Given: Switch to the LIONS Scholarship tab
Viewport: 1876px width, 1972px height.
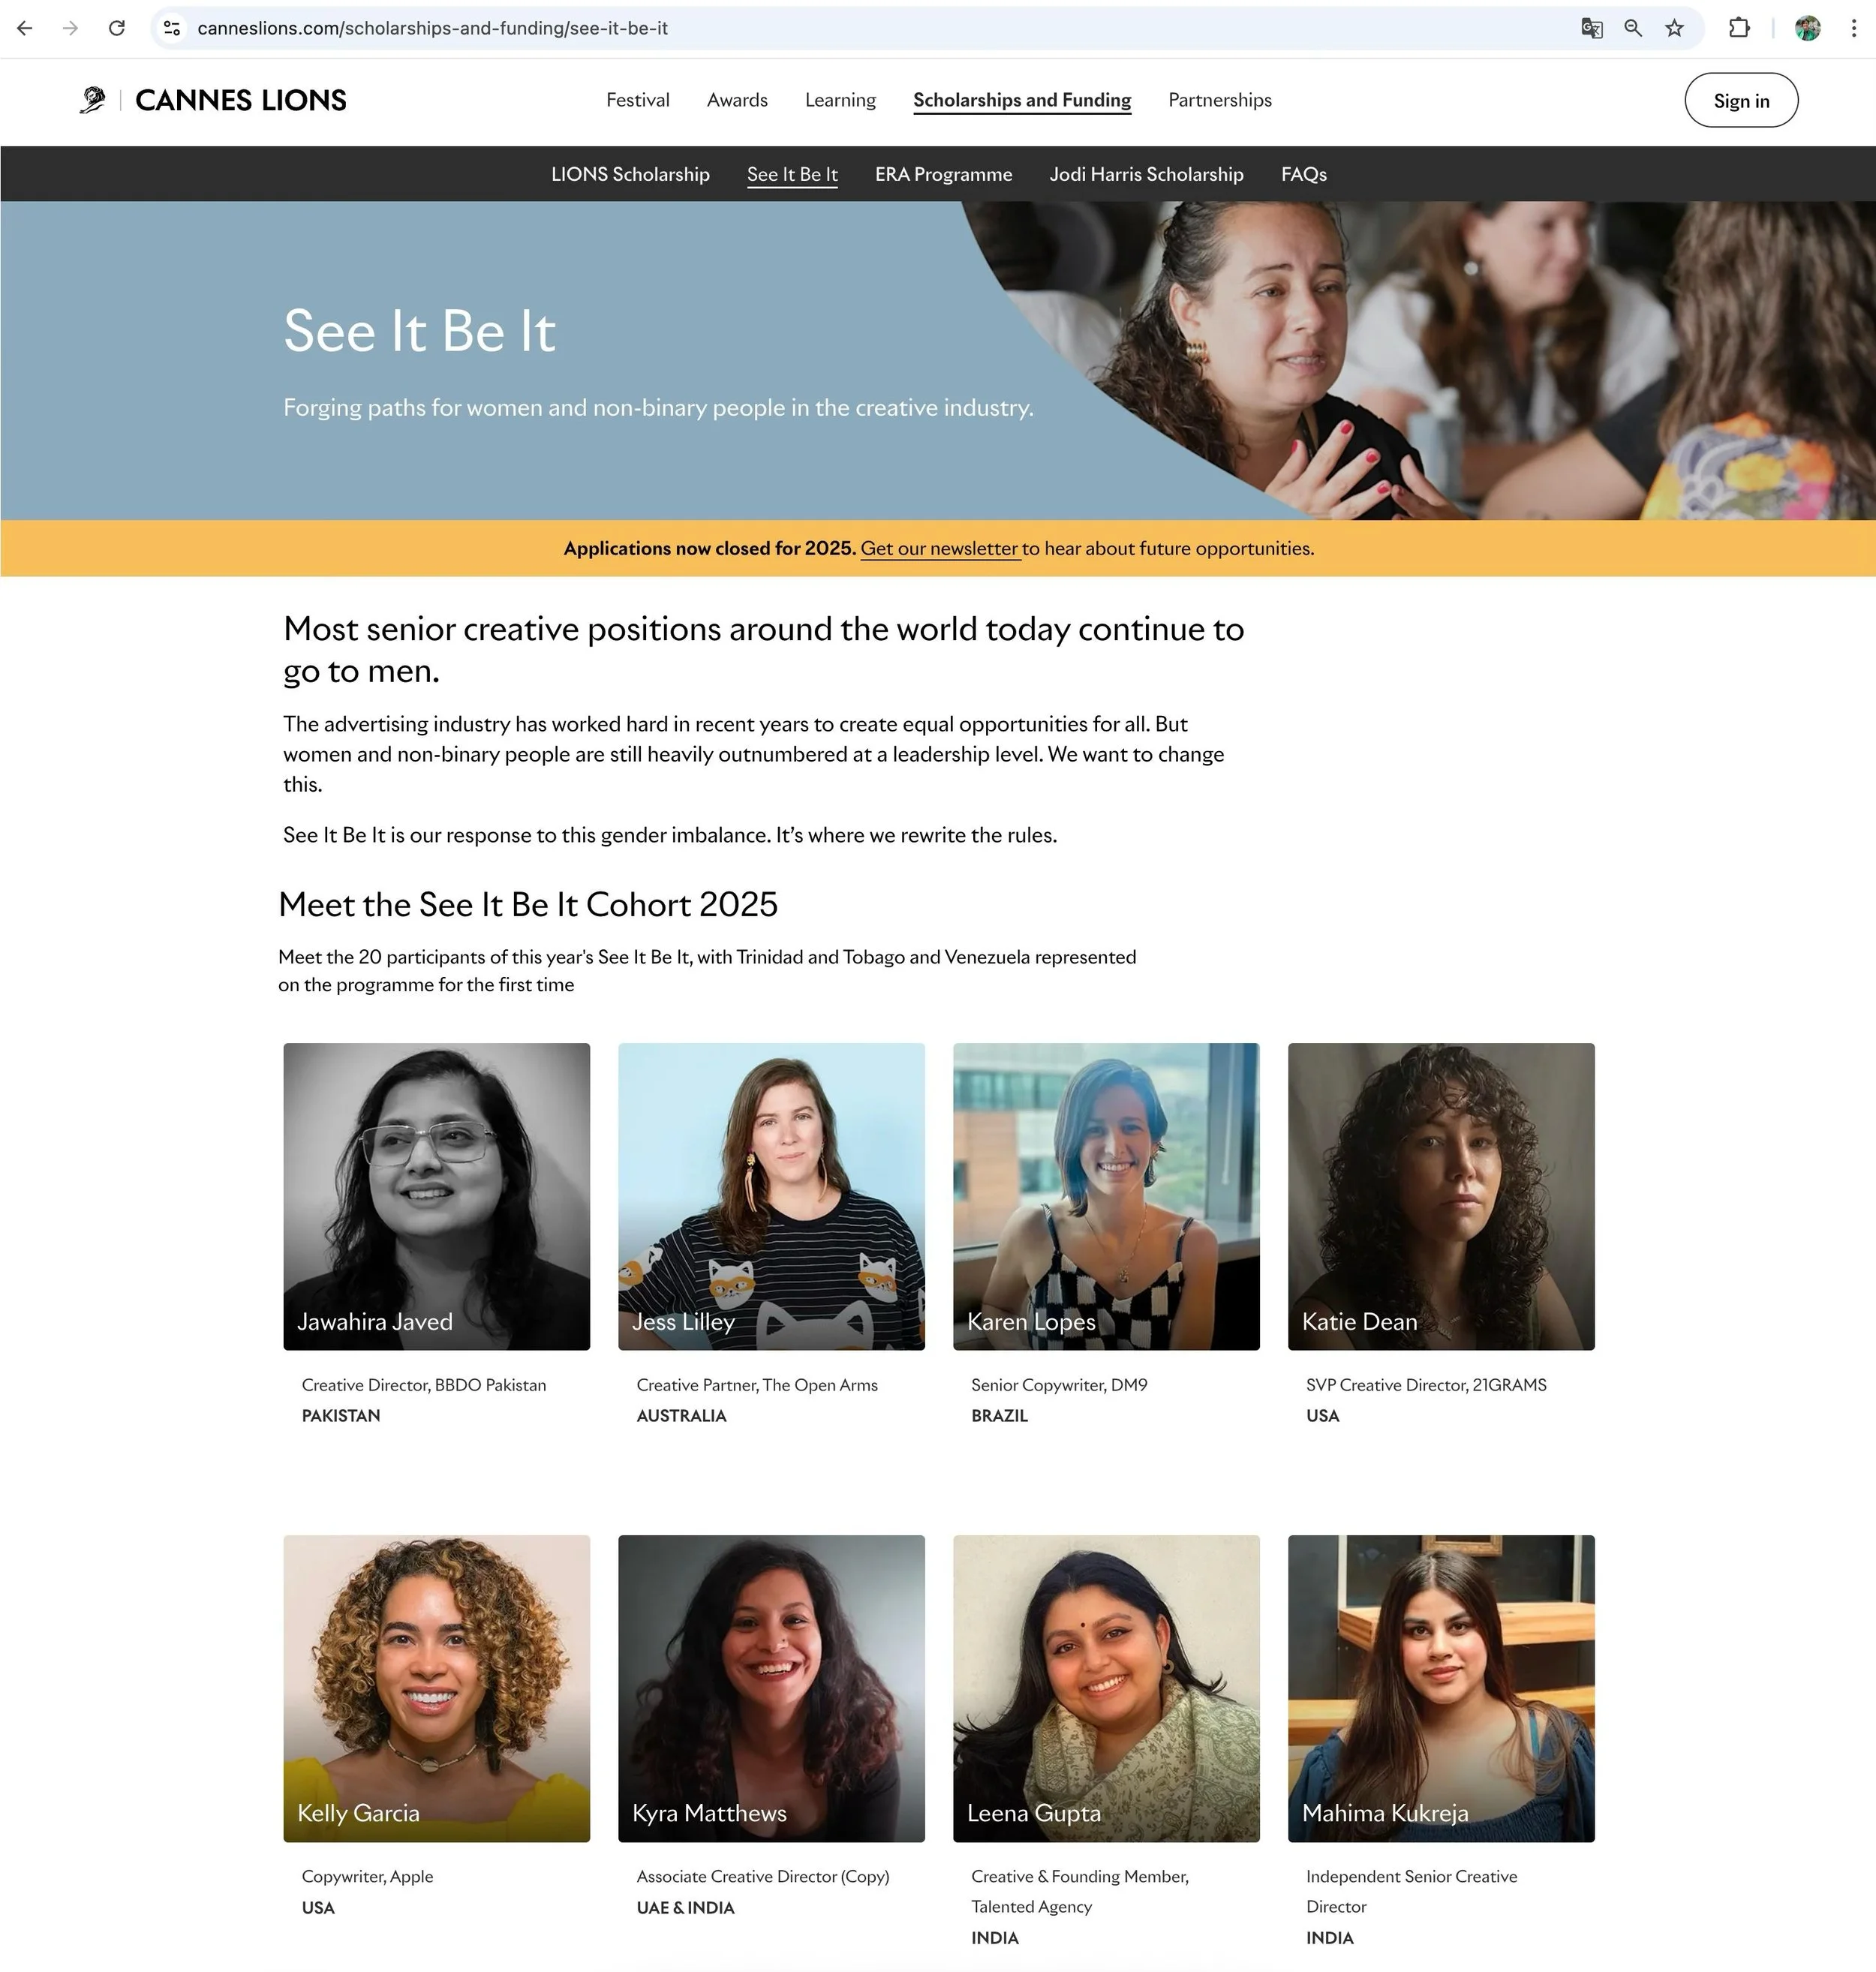Looking at the screenshot, I should (x=630, y=174).
